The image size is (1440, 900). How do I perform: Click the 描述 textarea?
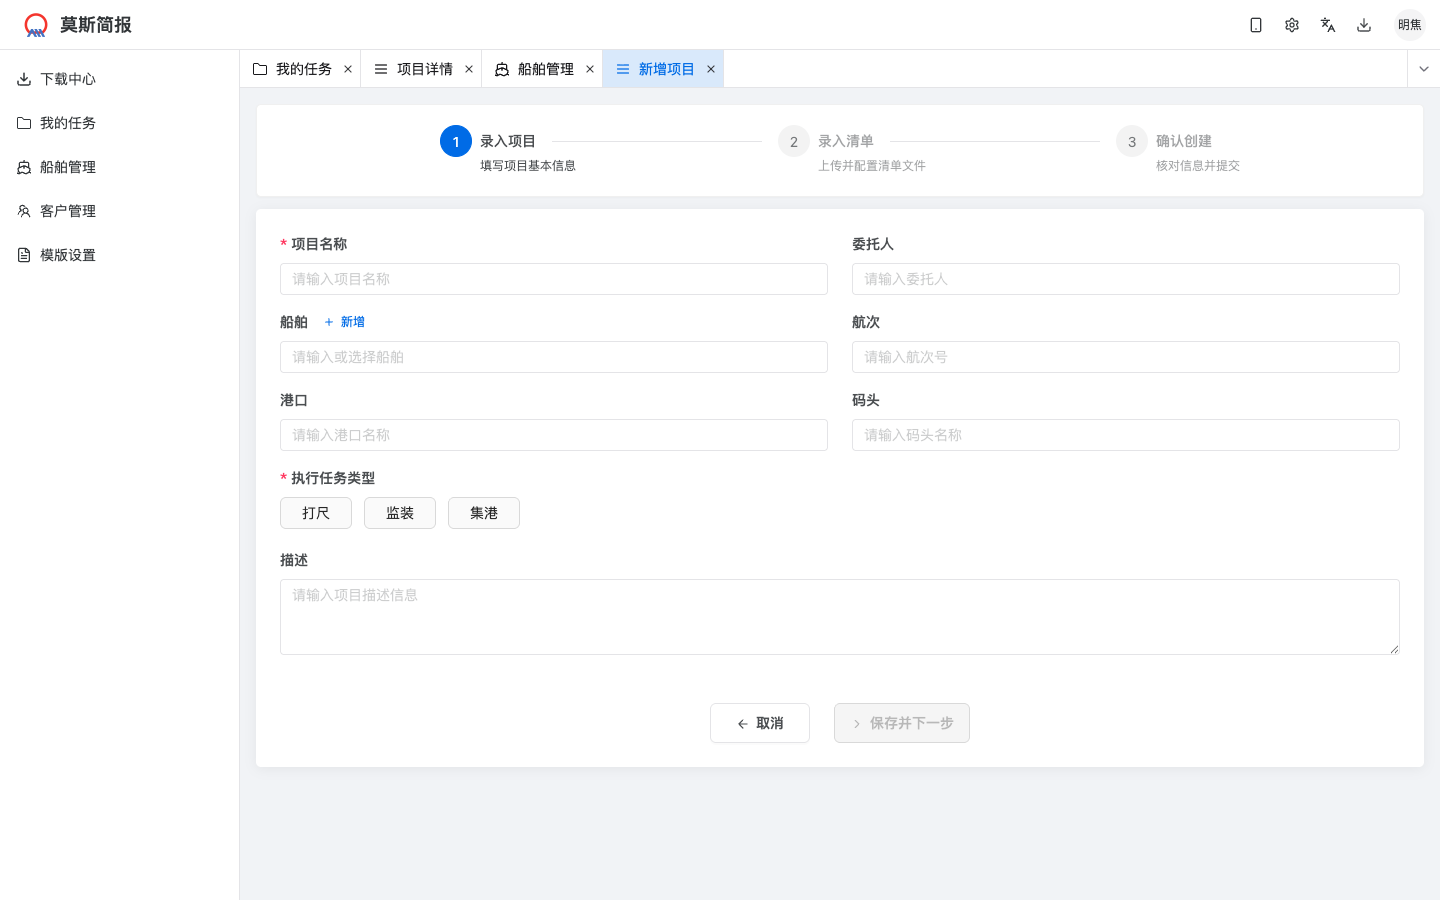(840, 617)
